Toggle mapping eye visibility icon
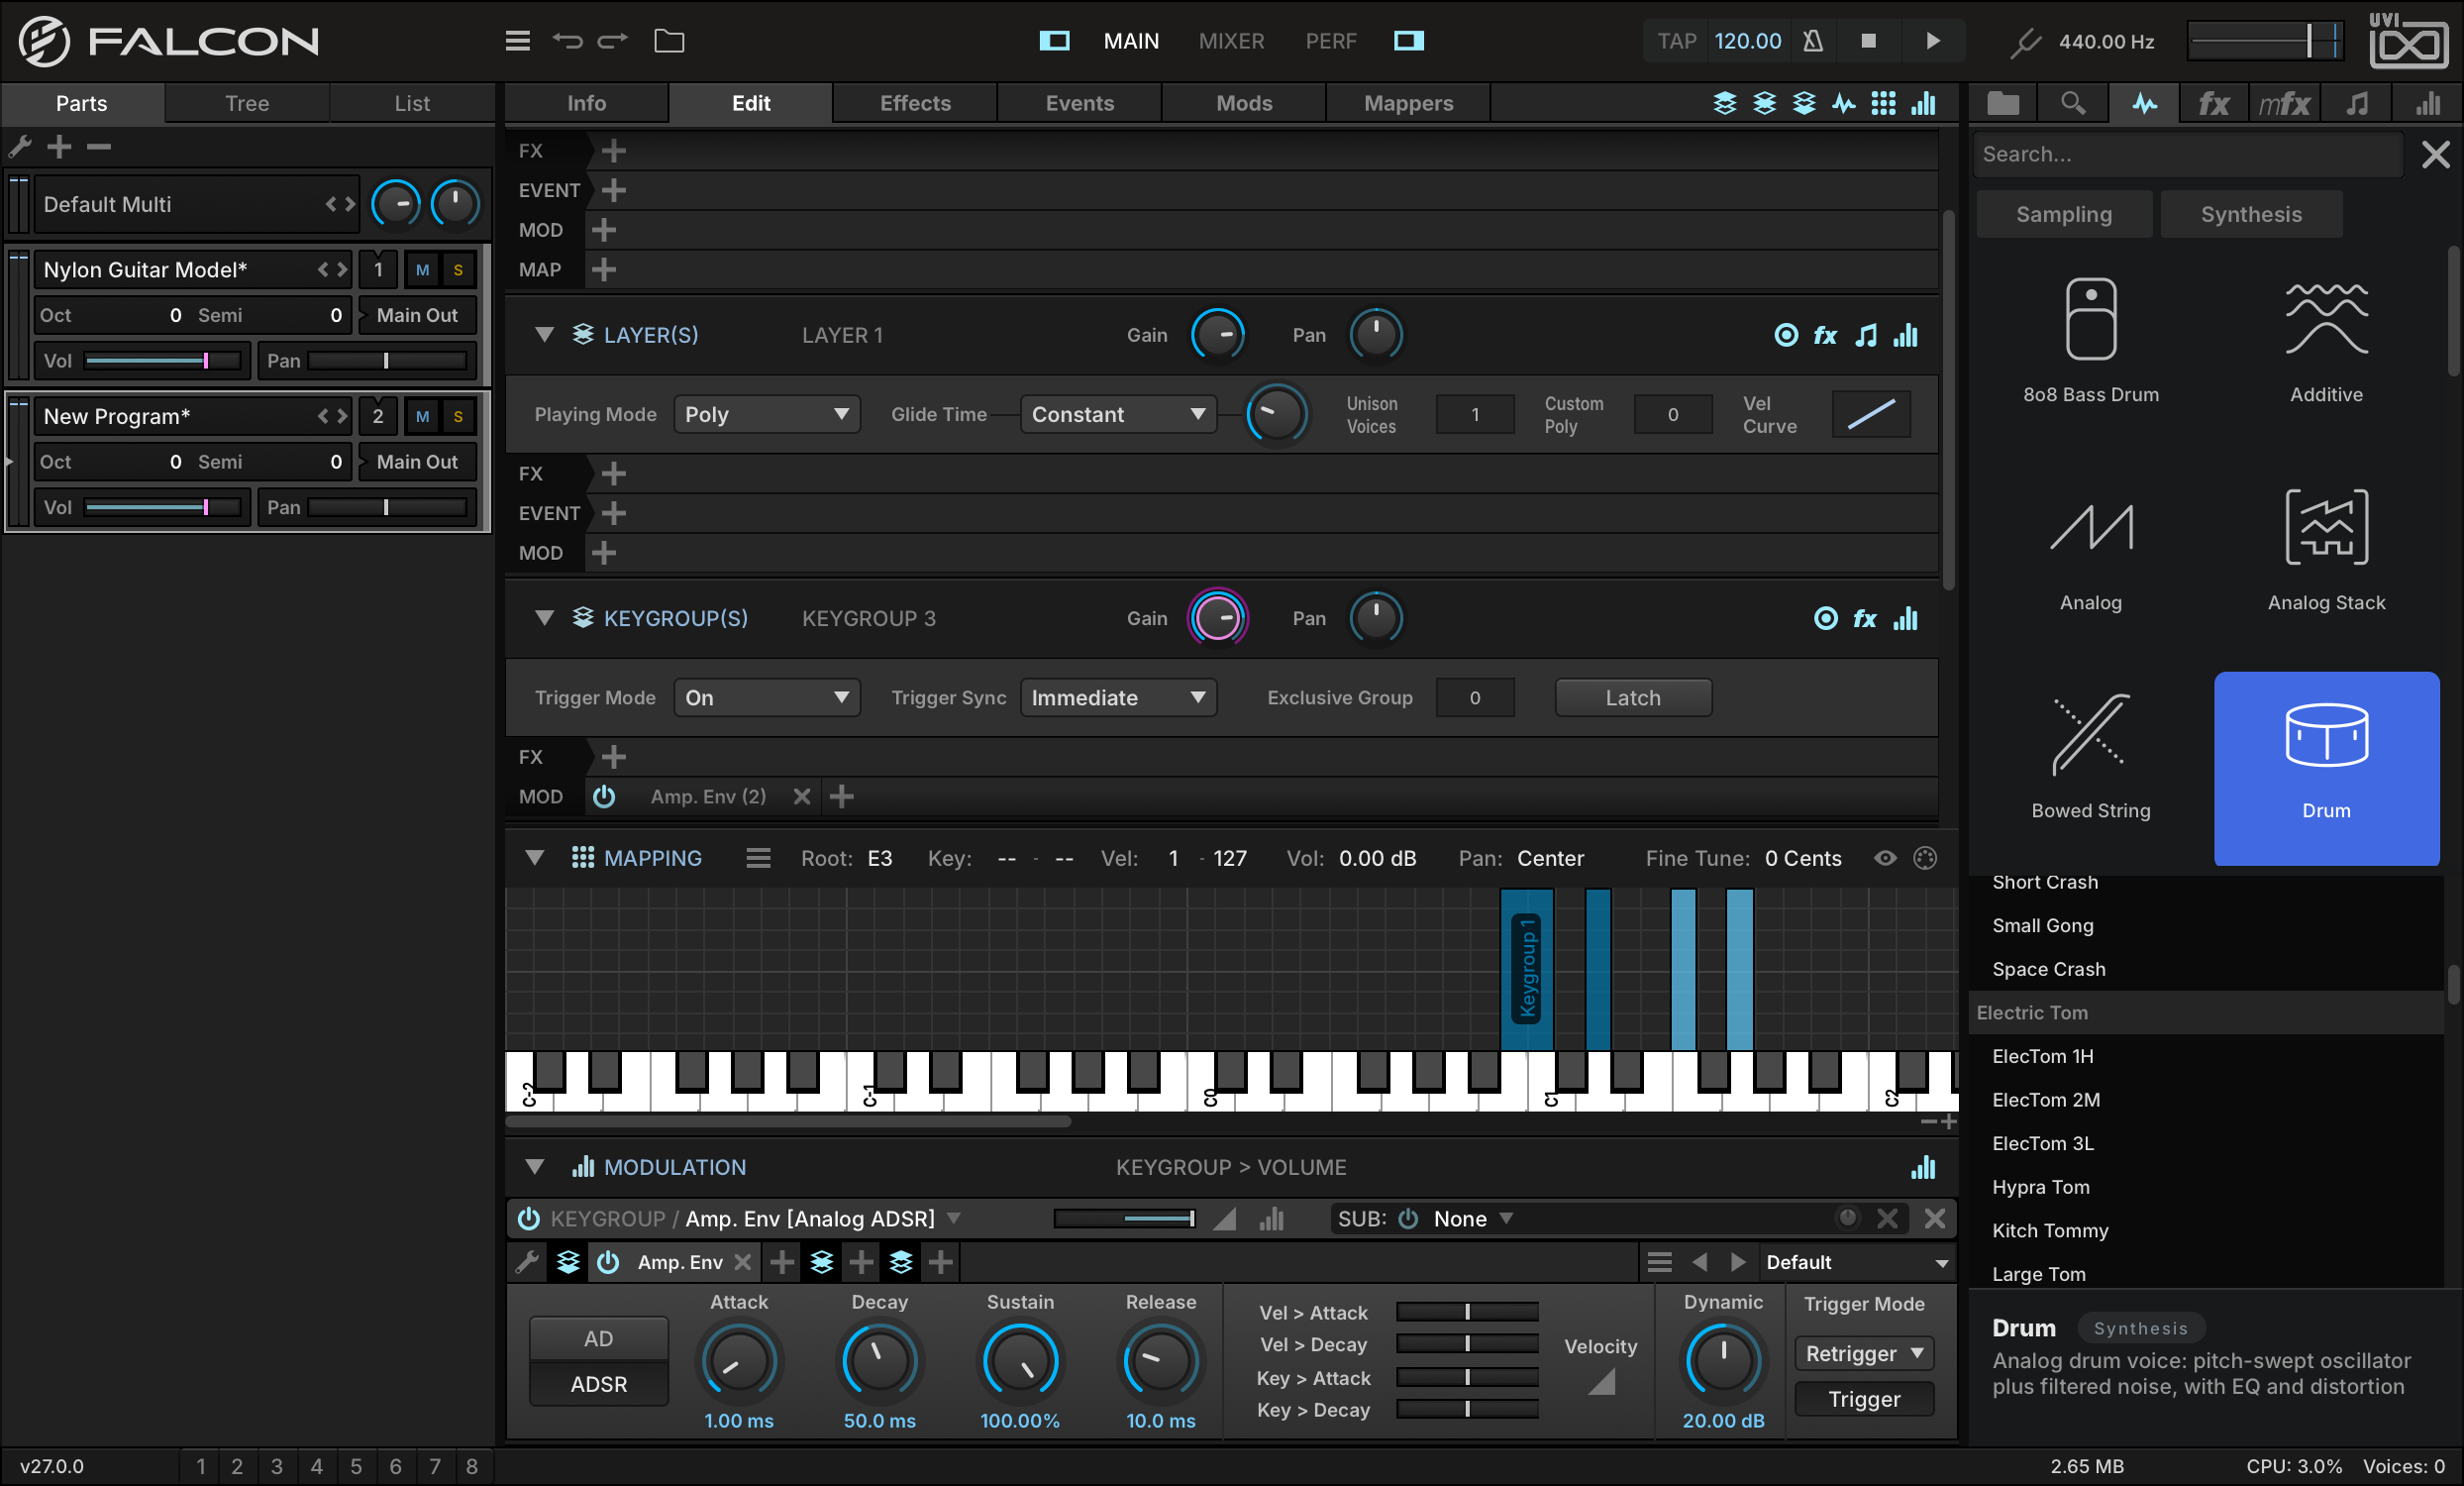 click(1884, 858)
